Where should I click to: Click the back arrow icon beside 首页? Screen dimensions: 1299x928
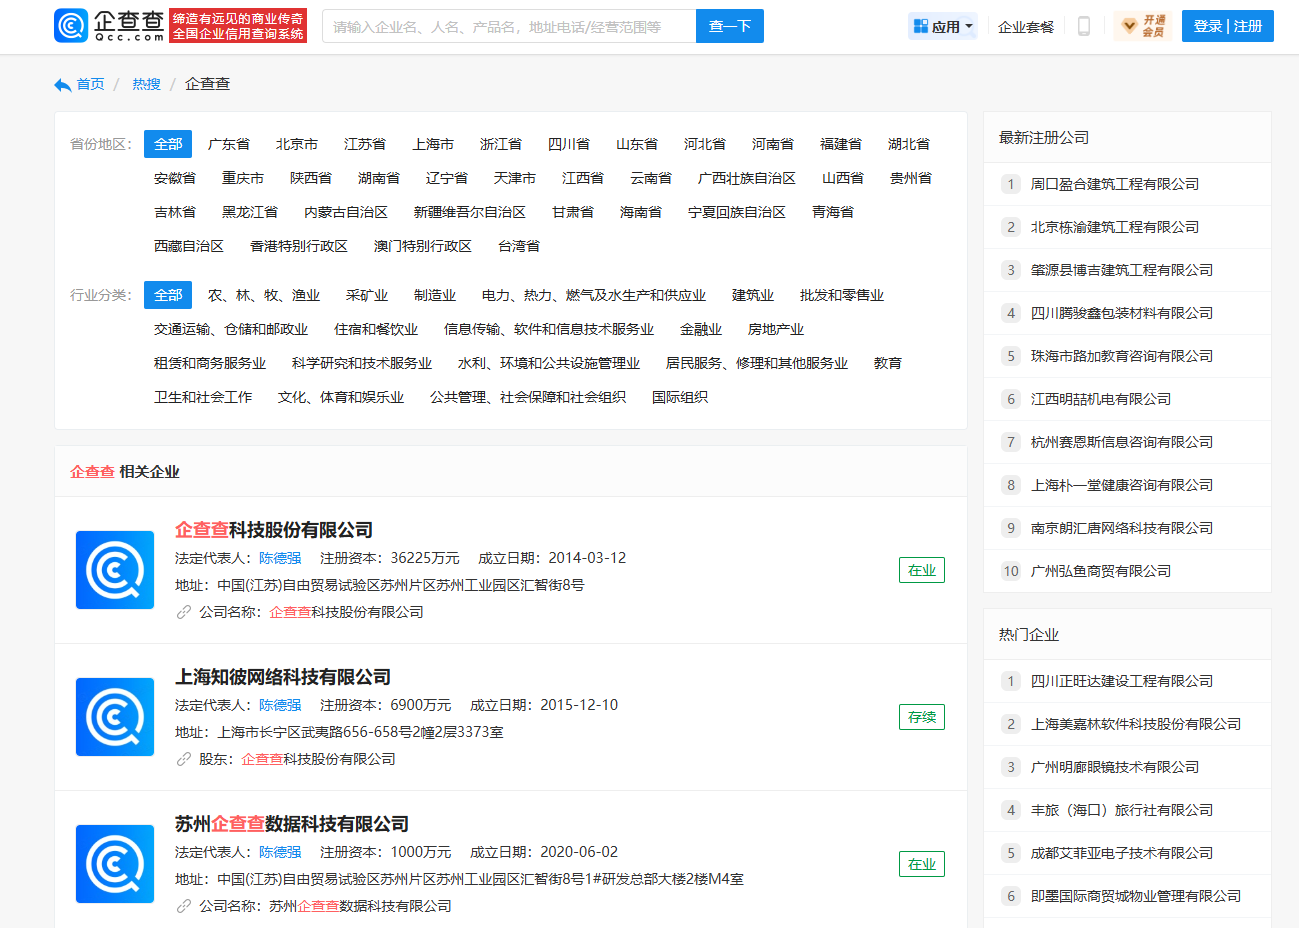[x=62, y=85]
